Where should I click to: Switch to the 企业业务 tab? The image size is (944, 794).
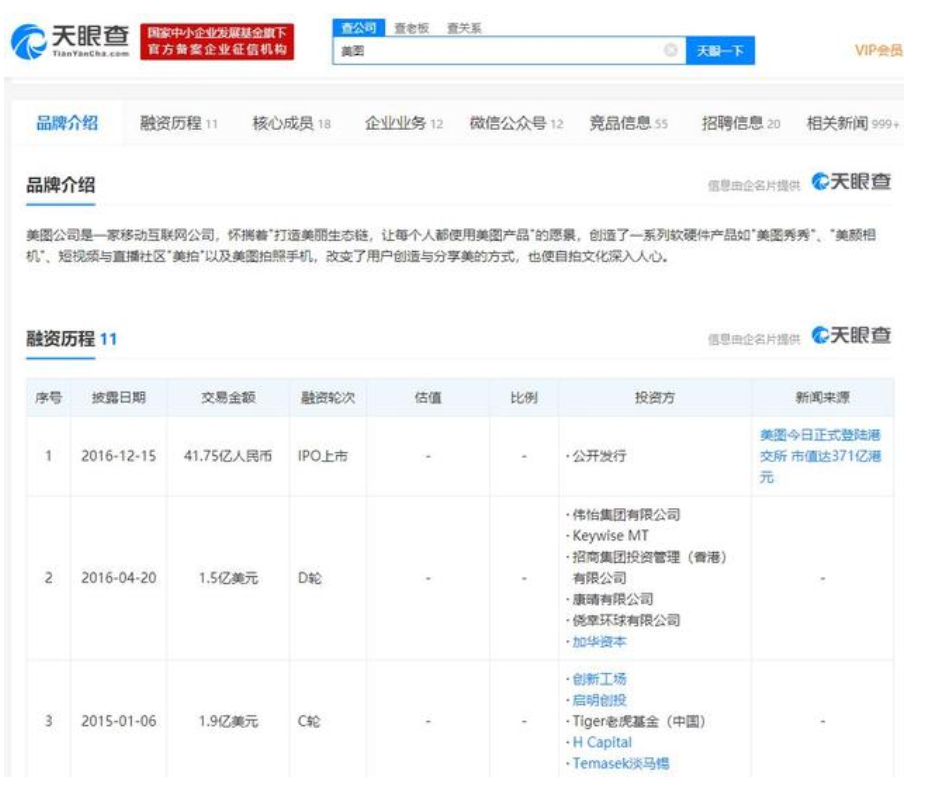tap(404, 123)
